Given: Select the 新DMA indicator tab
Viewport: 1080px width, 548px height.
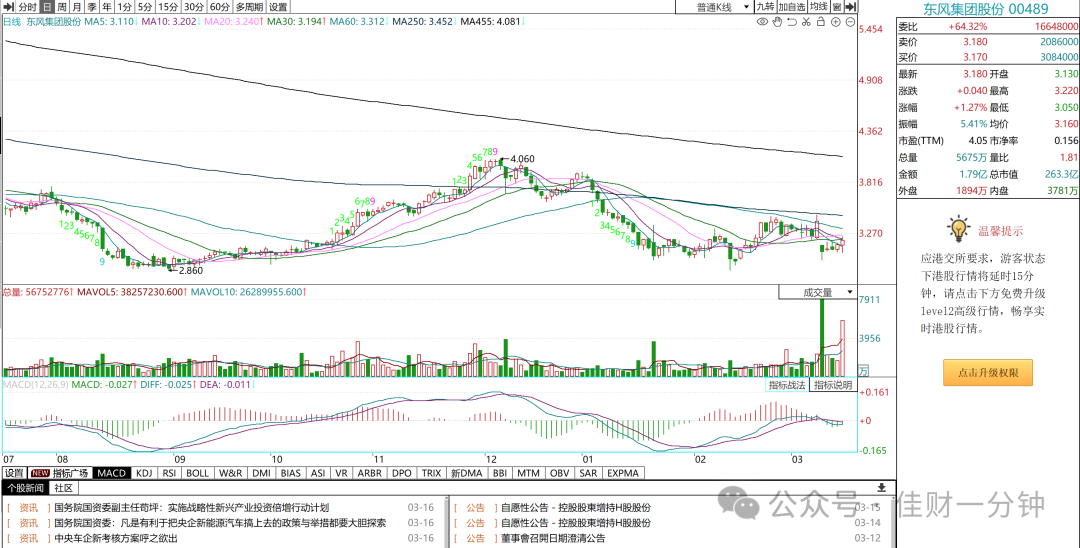Looking at the screenshot, I should point(466,474).
